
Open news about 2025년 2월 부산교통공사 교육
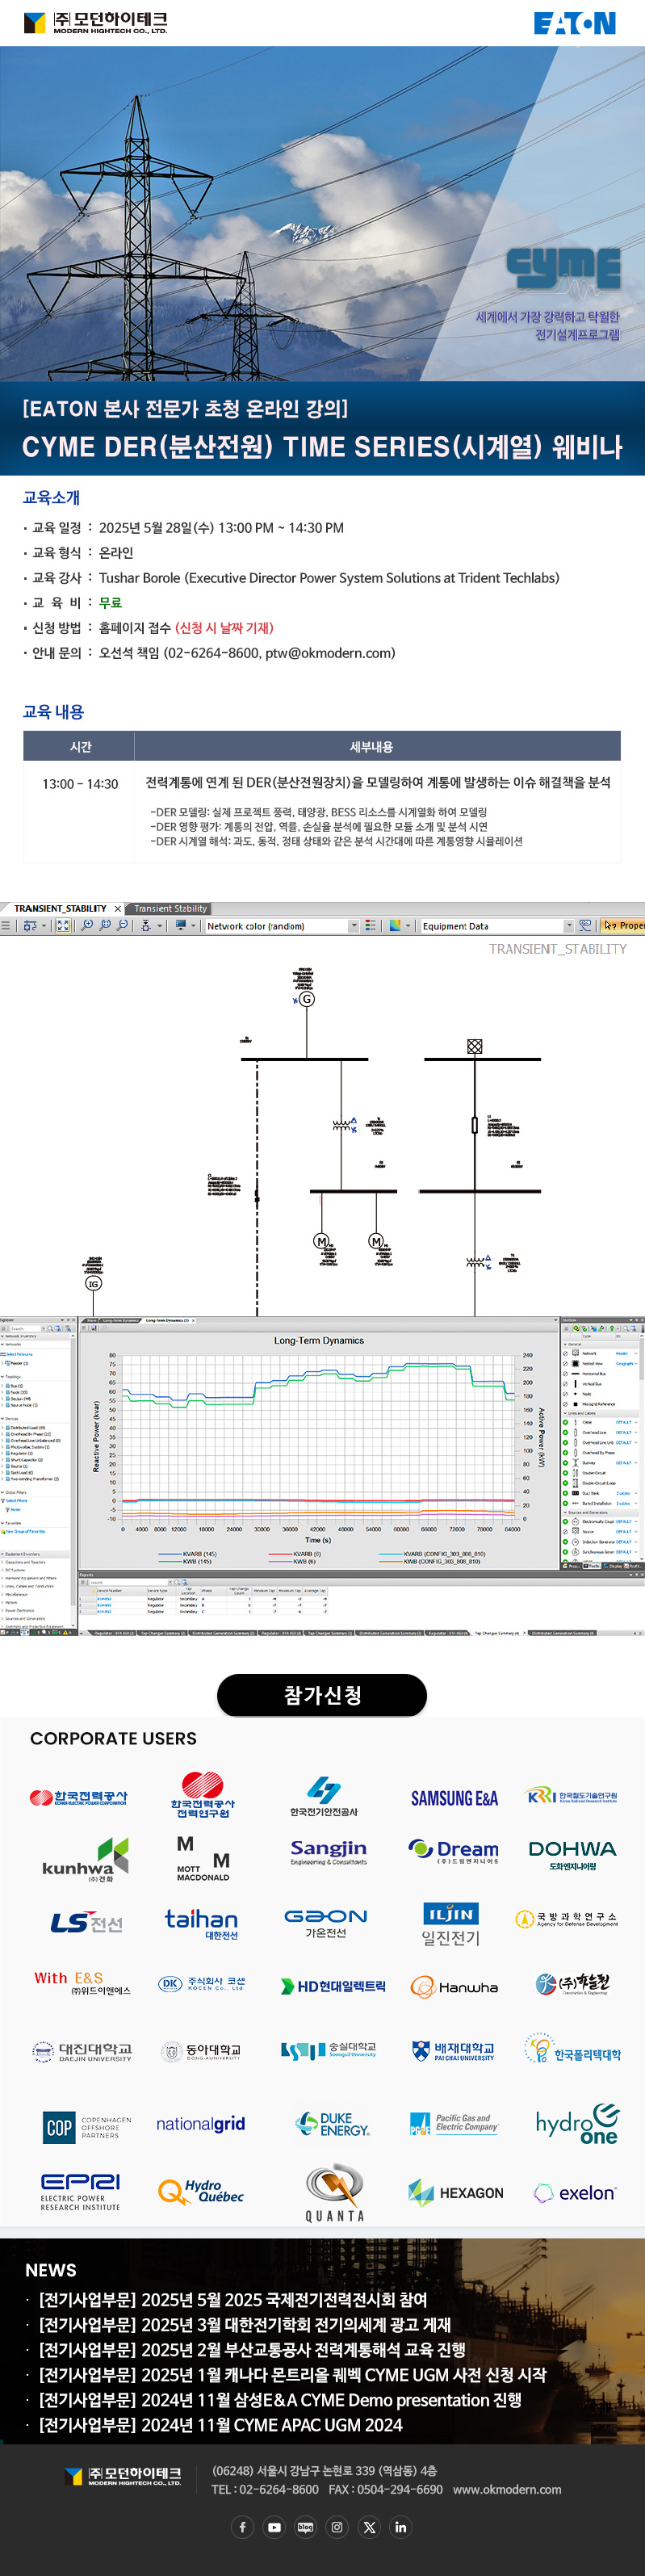pos(252,2349)
